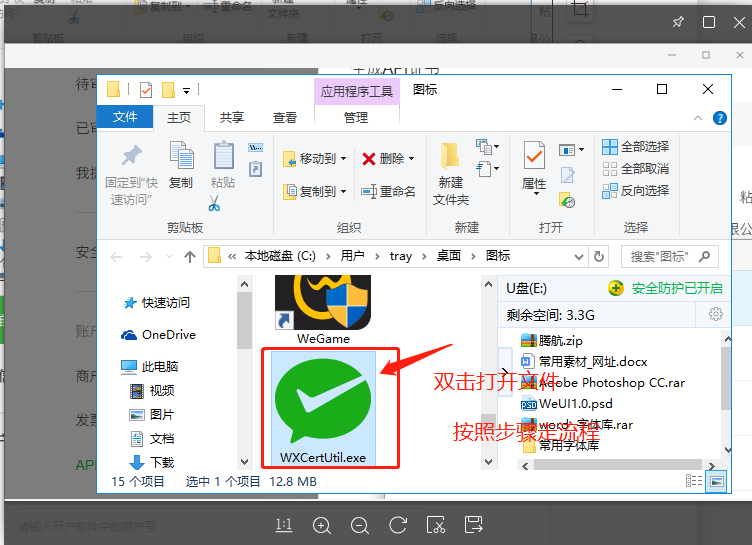The width and height of the screenshot is (752, 545).
Task: Click the Pin to Quick access icon
Action: pos(131,155)
